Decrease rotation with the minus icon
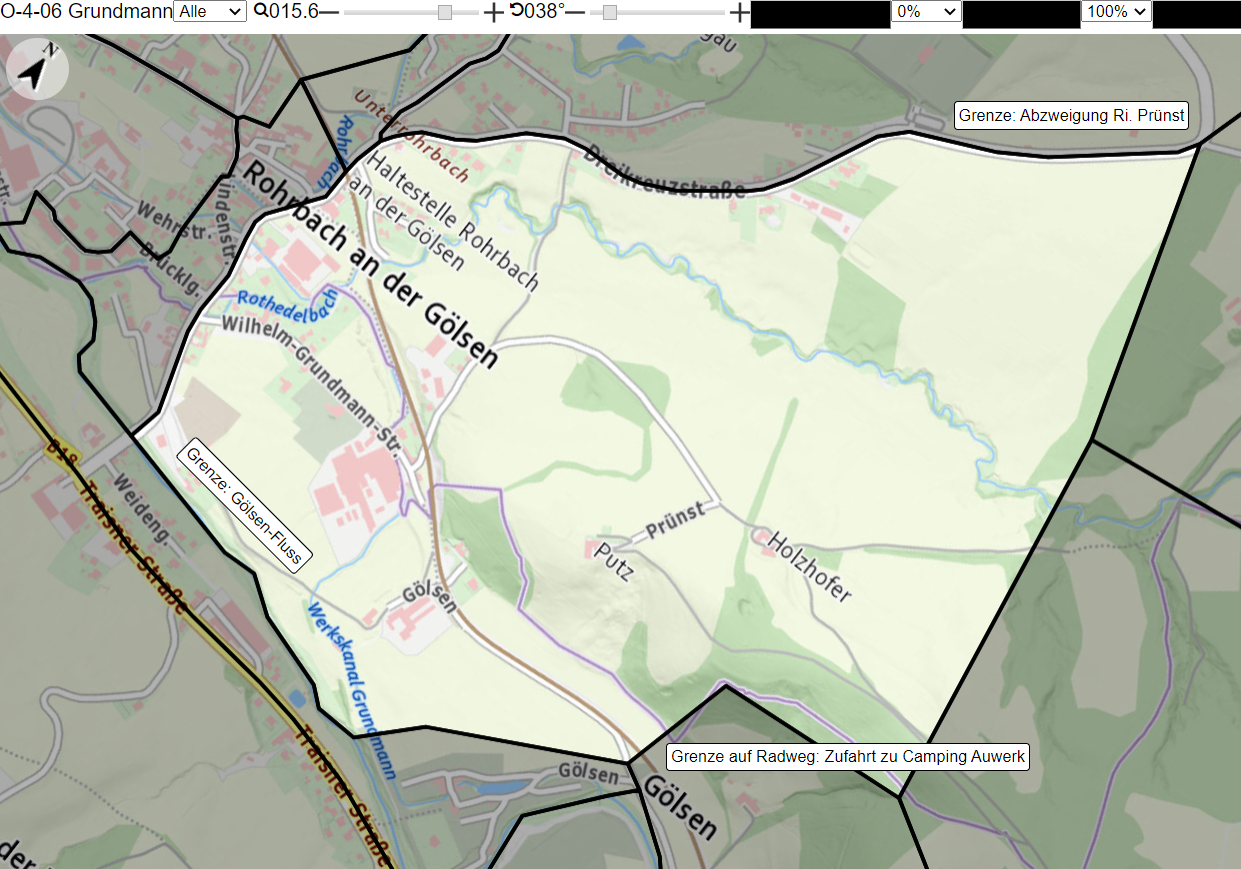Viewport: 1241px width, 869px height. click(575, 12)
